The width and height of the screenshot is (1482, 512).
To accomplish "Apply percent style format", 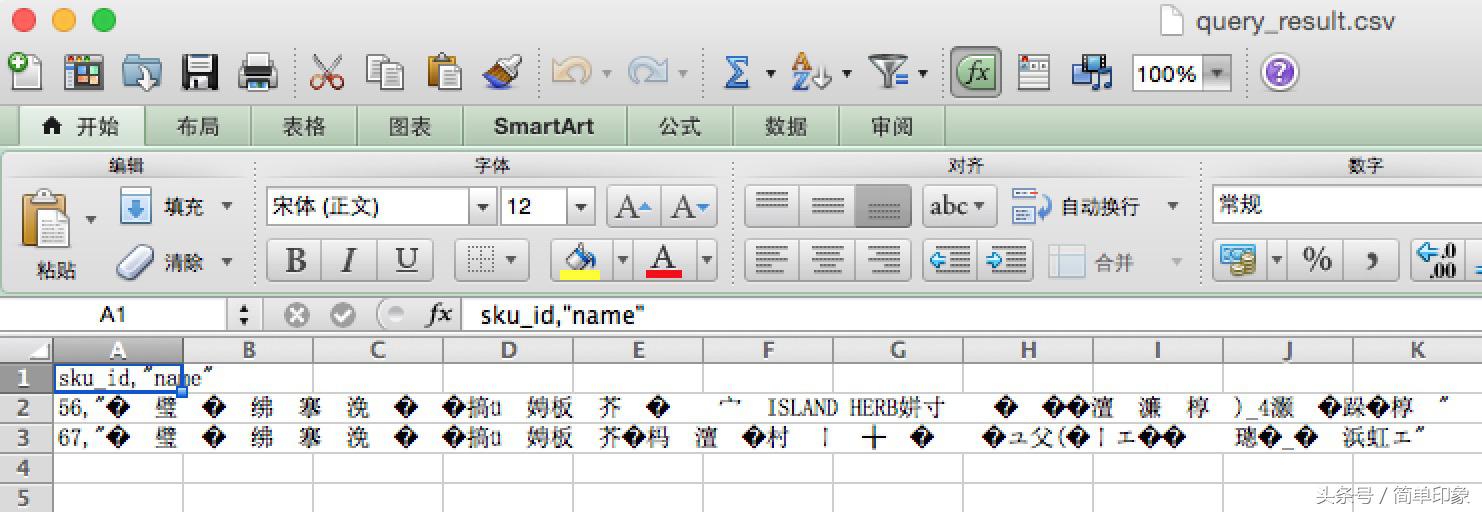I will 1317,261.
